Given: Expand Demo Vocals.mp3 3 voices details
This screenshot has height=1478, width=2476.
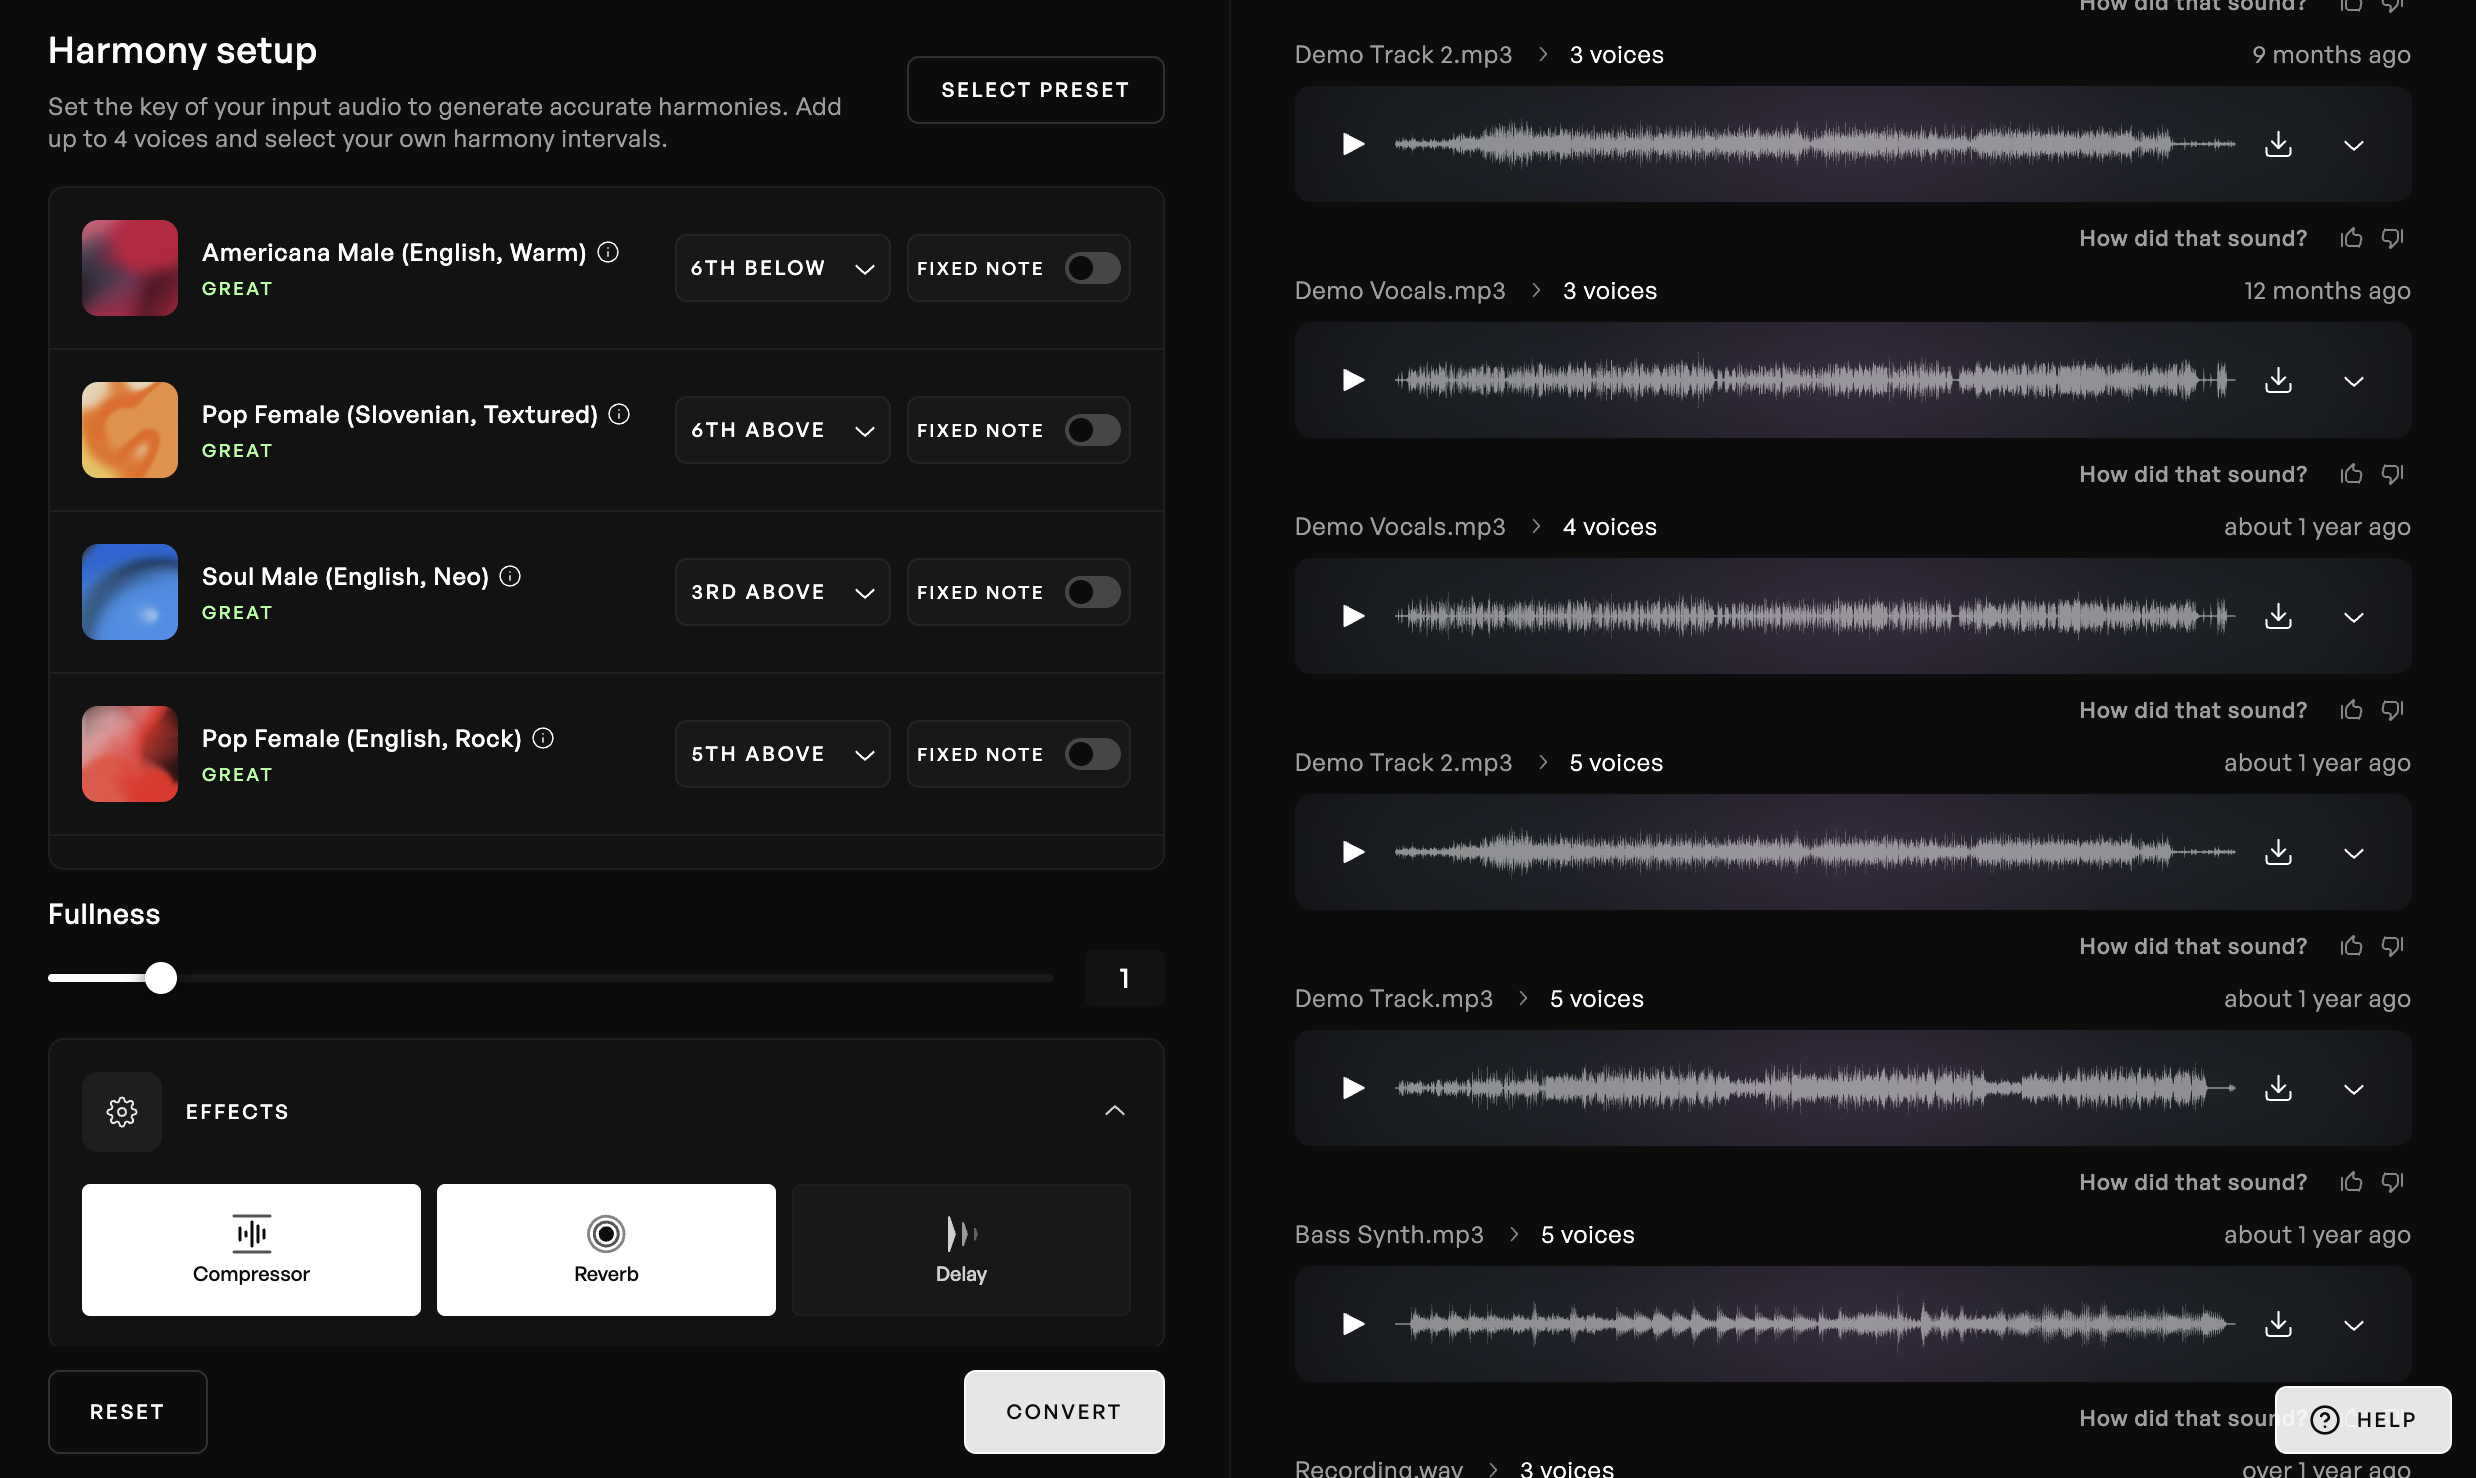Looking at the screenshot, I should tap(2354, 382).
